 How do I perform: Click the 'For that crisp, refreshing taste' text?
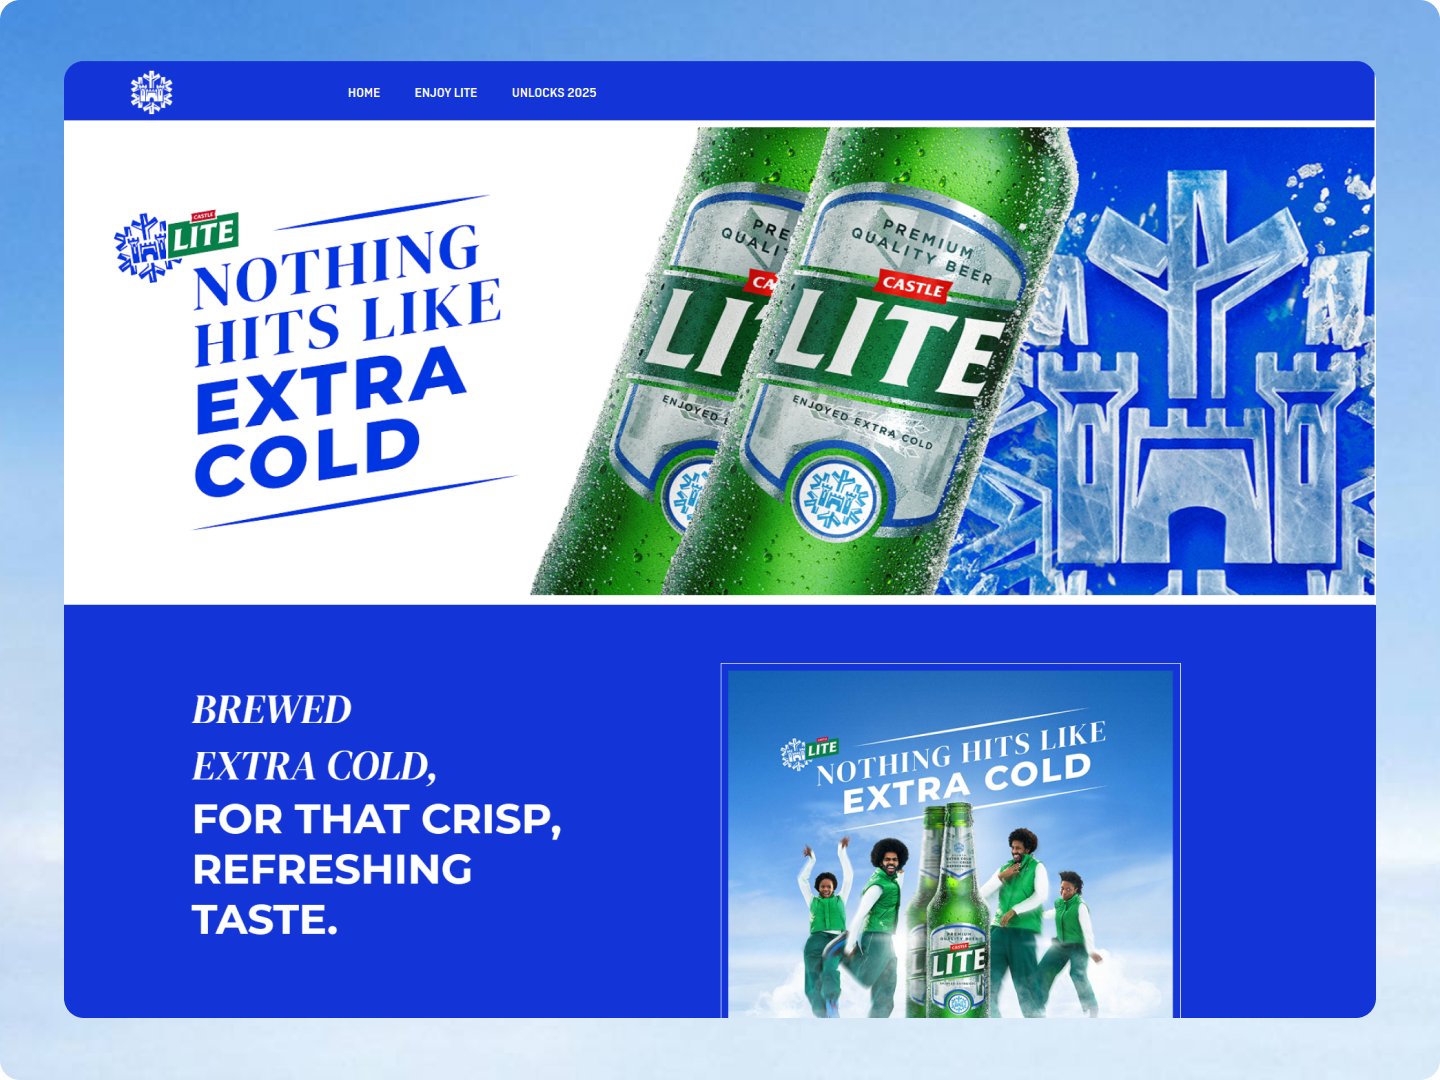[377, 869]
